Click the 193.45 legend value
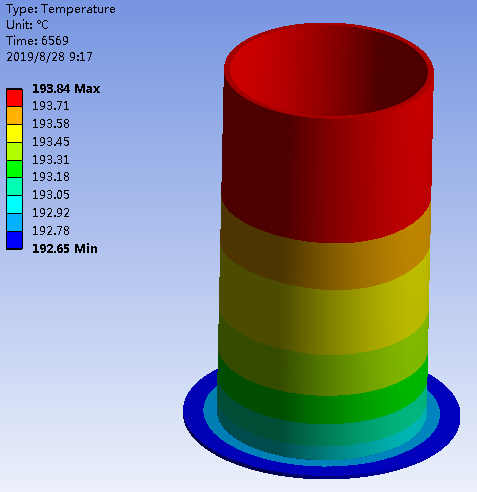The height and width of the screenshot is (492, 477). [51, 142]
